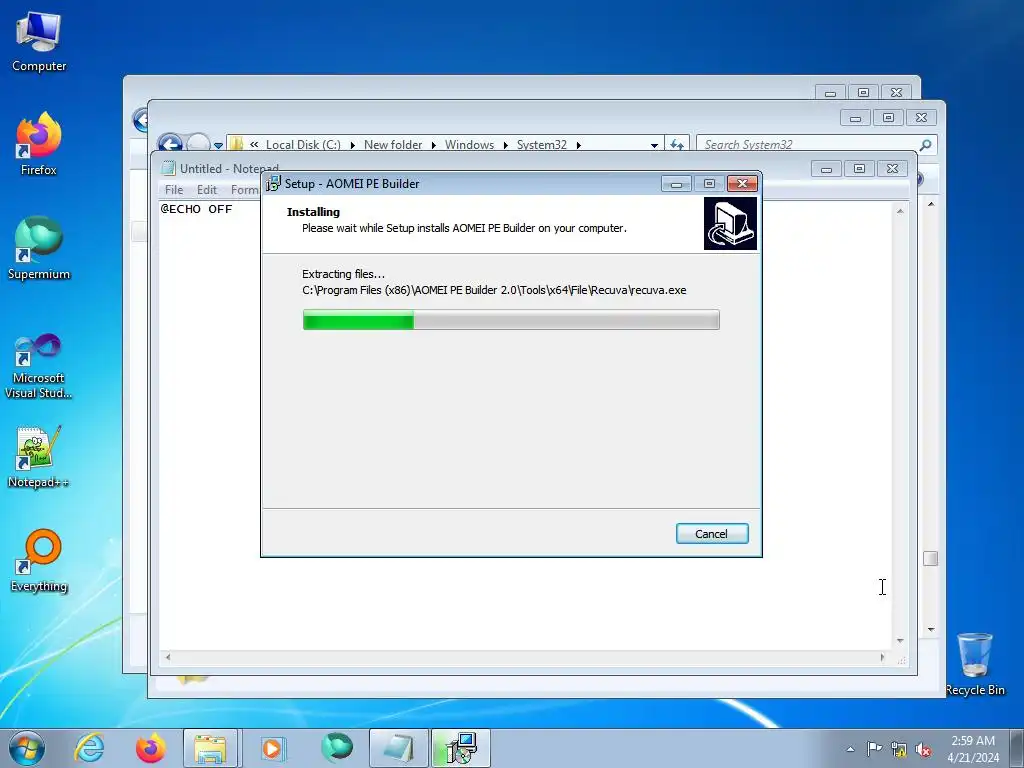Viewport: 1024px width, 768px height.
Task: Click System32 breadcrumb in address bar
Action: [x=542, y=144]
